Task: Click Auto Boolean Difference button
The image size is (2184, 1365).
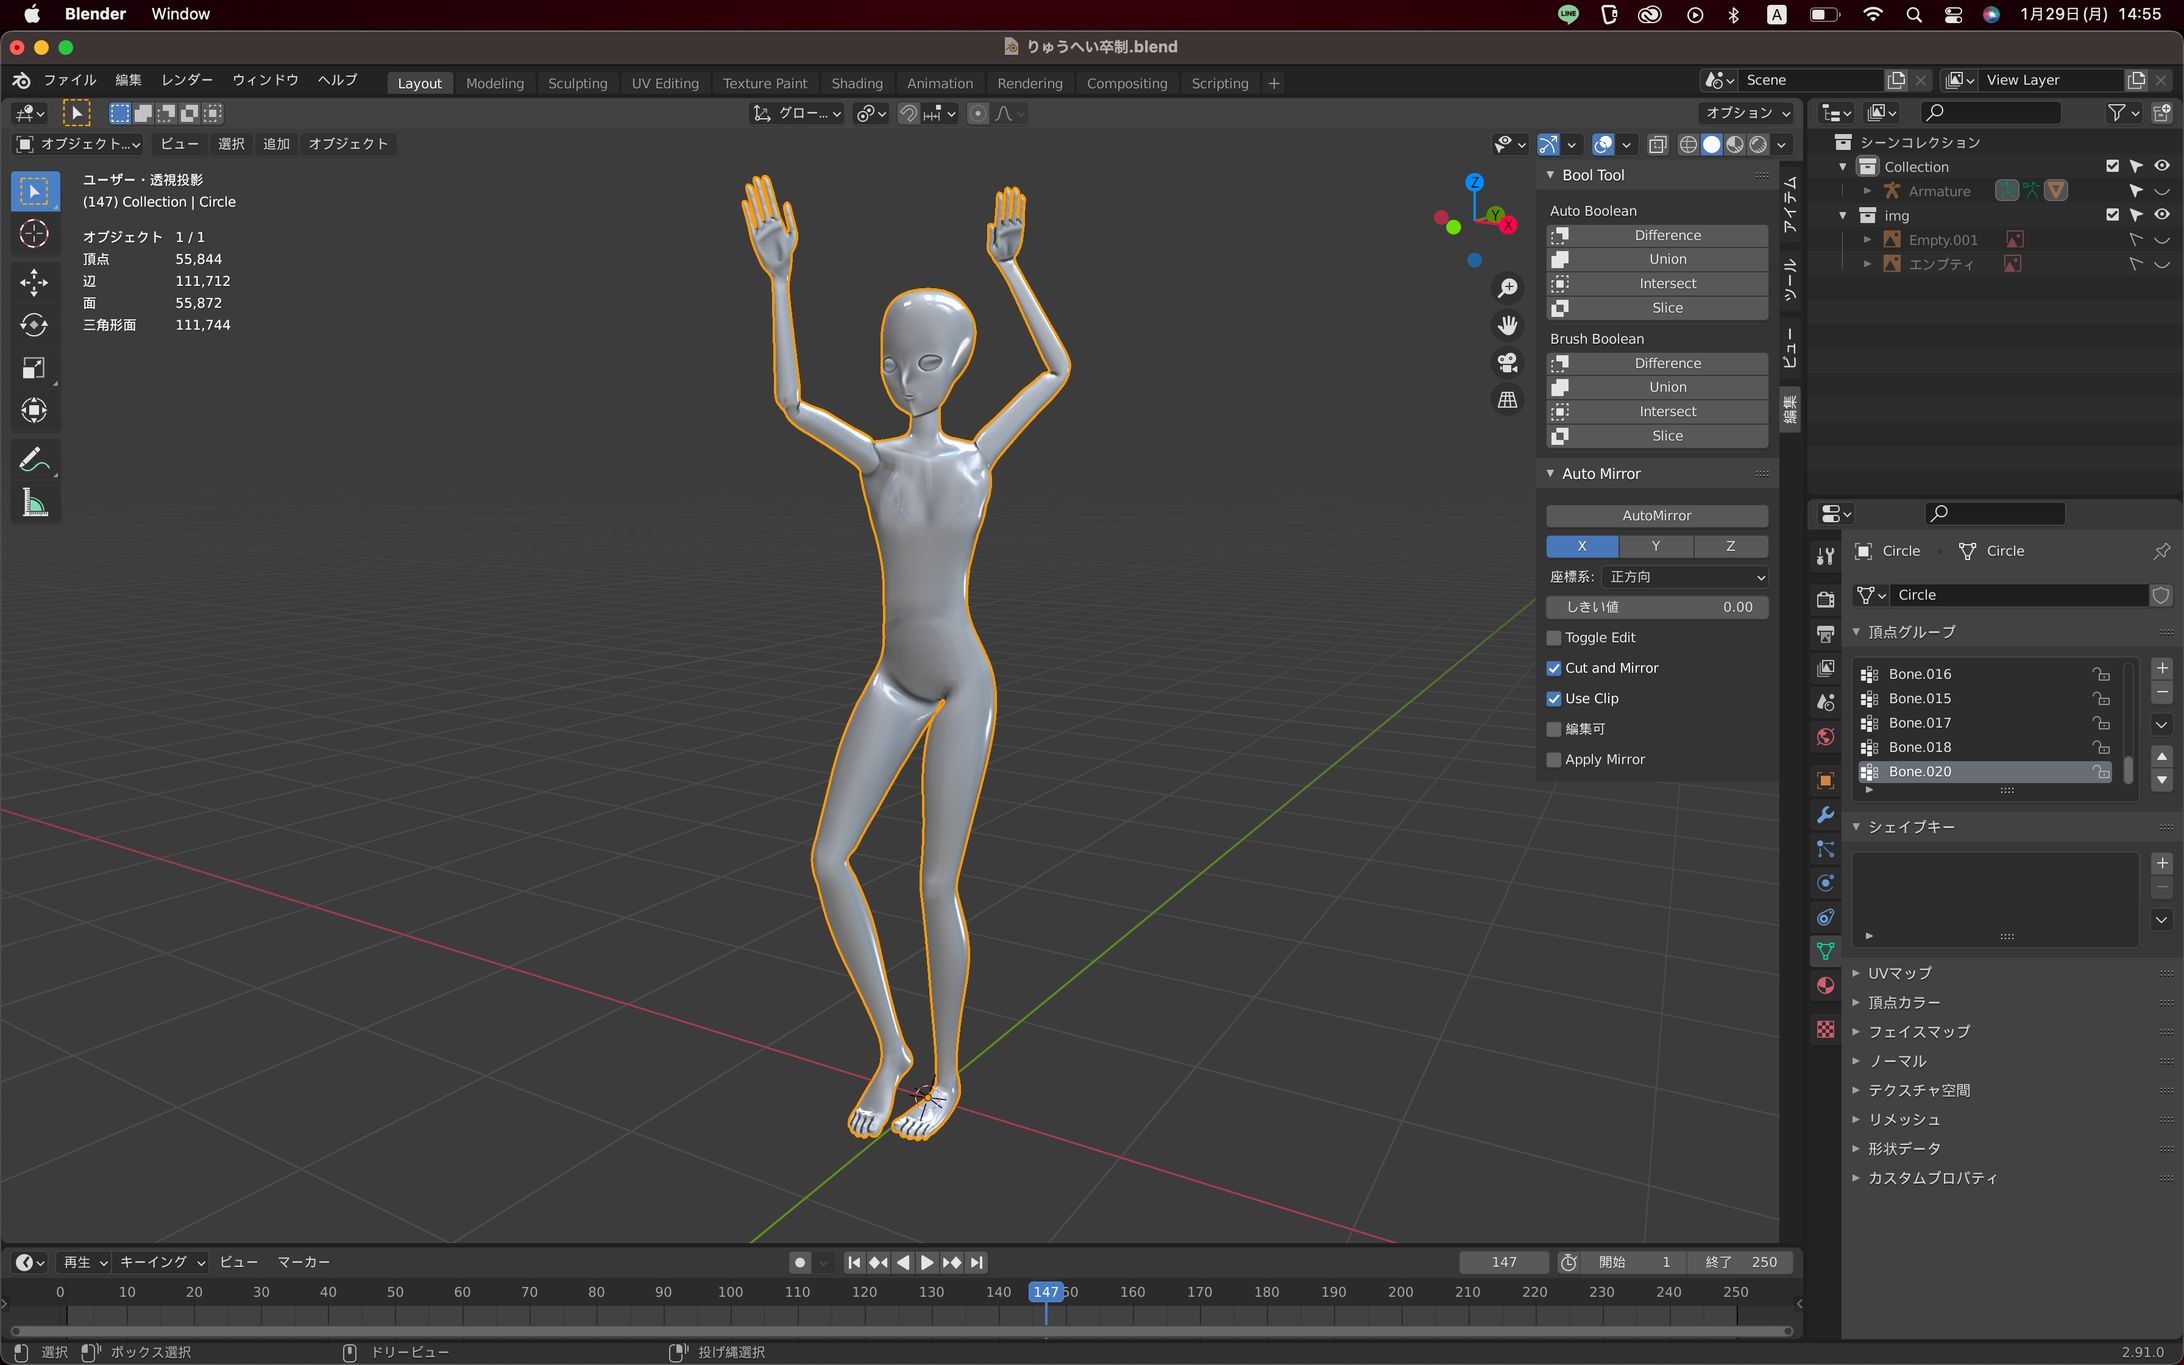Action: click(1657, 235)
